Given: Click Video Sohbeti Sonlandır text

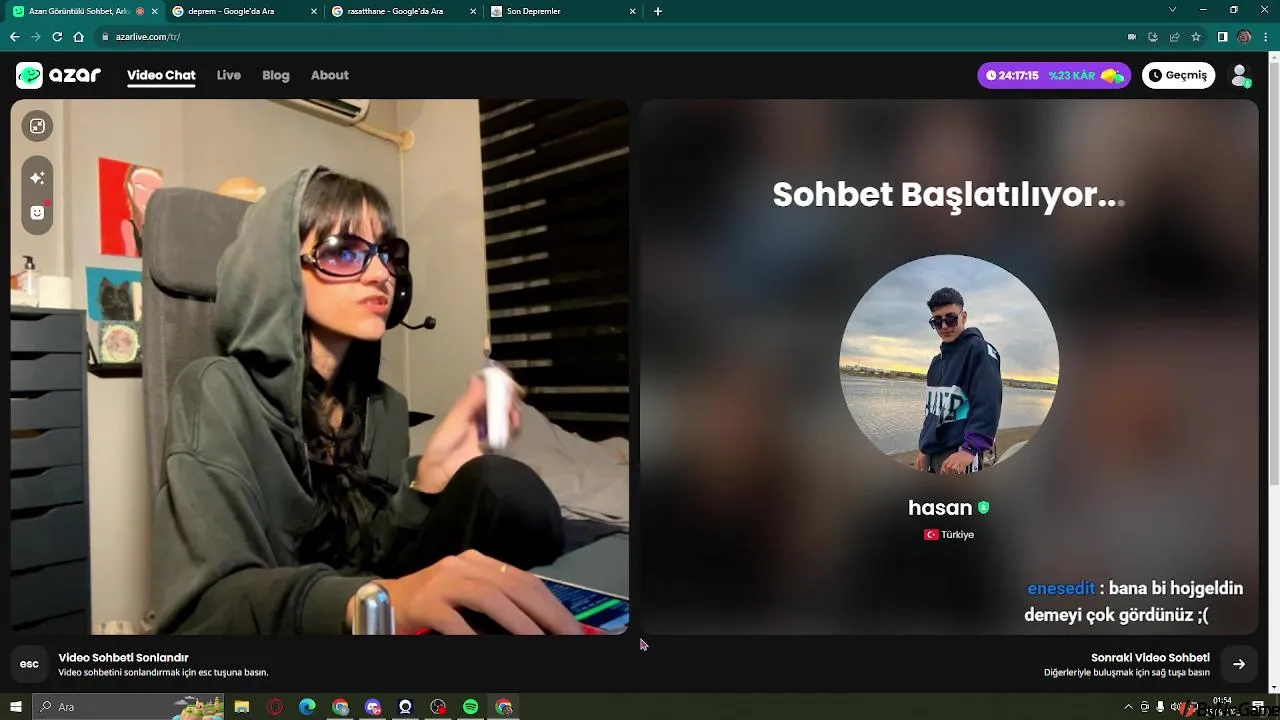Looking at the screenshot, I should (x=124, y=657).
